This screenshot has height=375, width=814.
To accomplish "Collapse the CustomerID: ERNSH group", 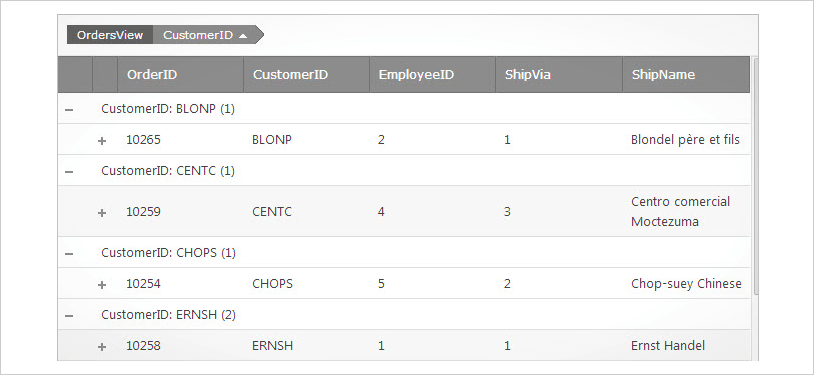I will (x=69, y=315).
